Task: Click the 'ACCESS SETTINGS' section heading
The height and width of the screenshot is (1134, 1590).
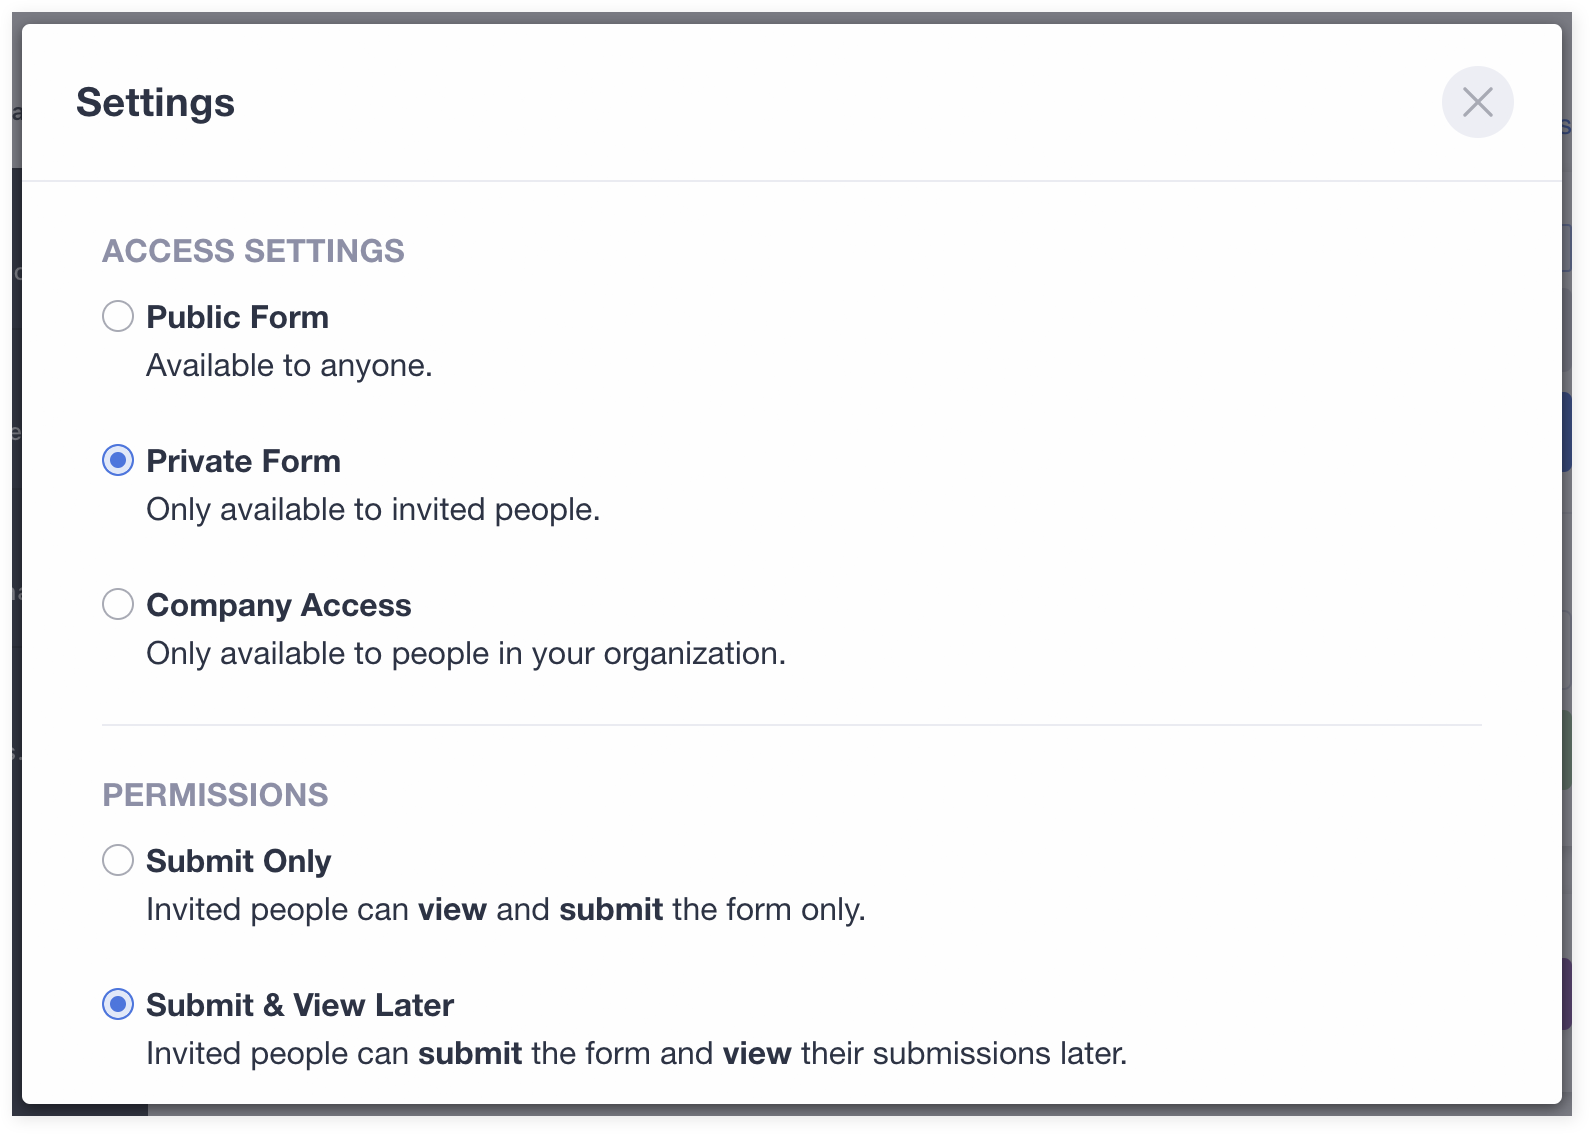Action: [x=253, y=251]
